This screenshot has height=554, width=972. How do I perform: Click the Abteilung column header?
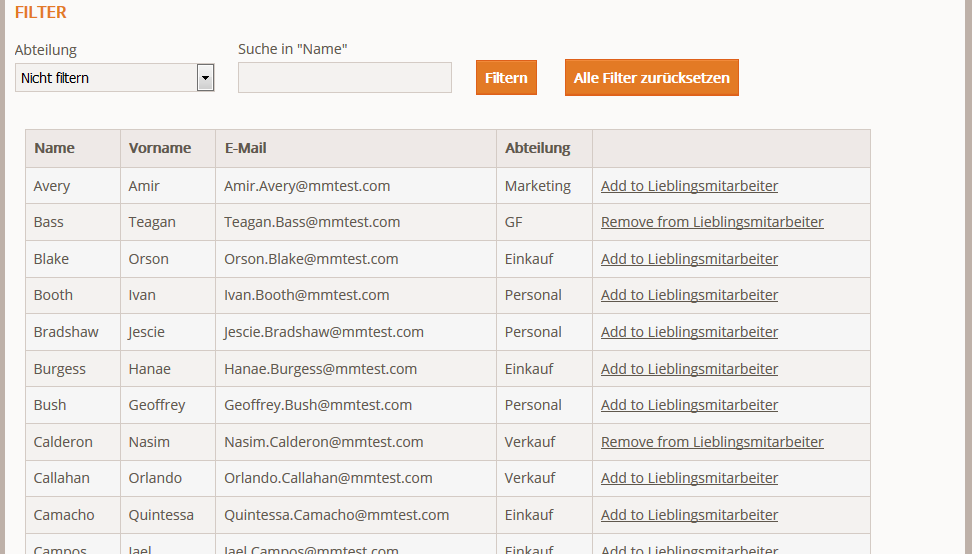point(537,148)
